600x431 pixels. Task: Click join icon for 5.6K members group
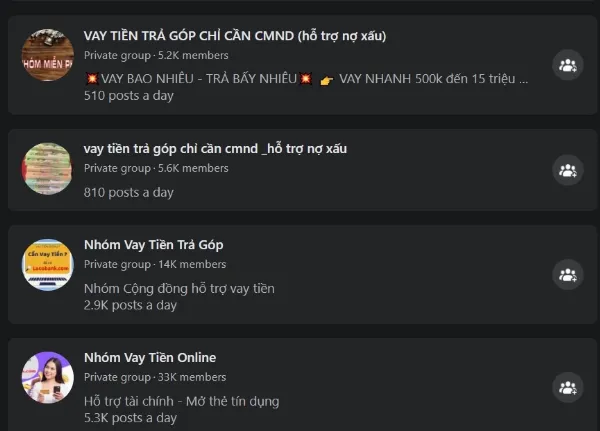(x=567, y=170)
